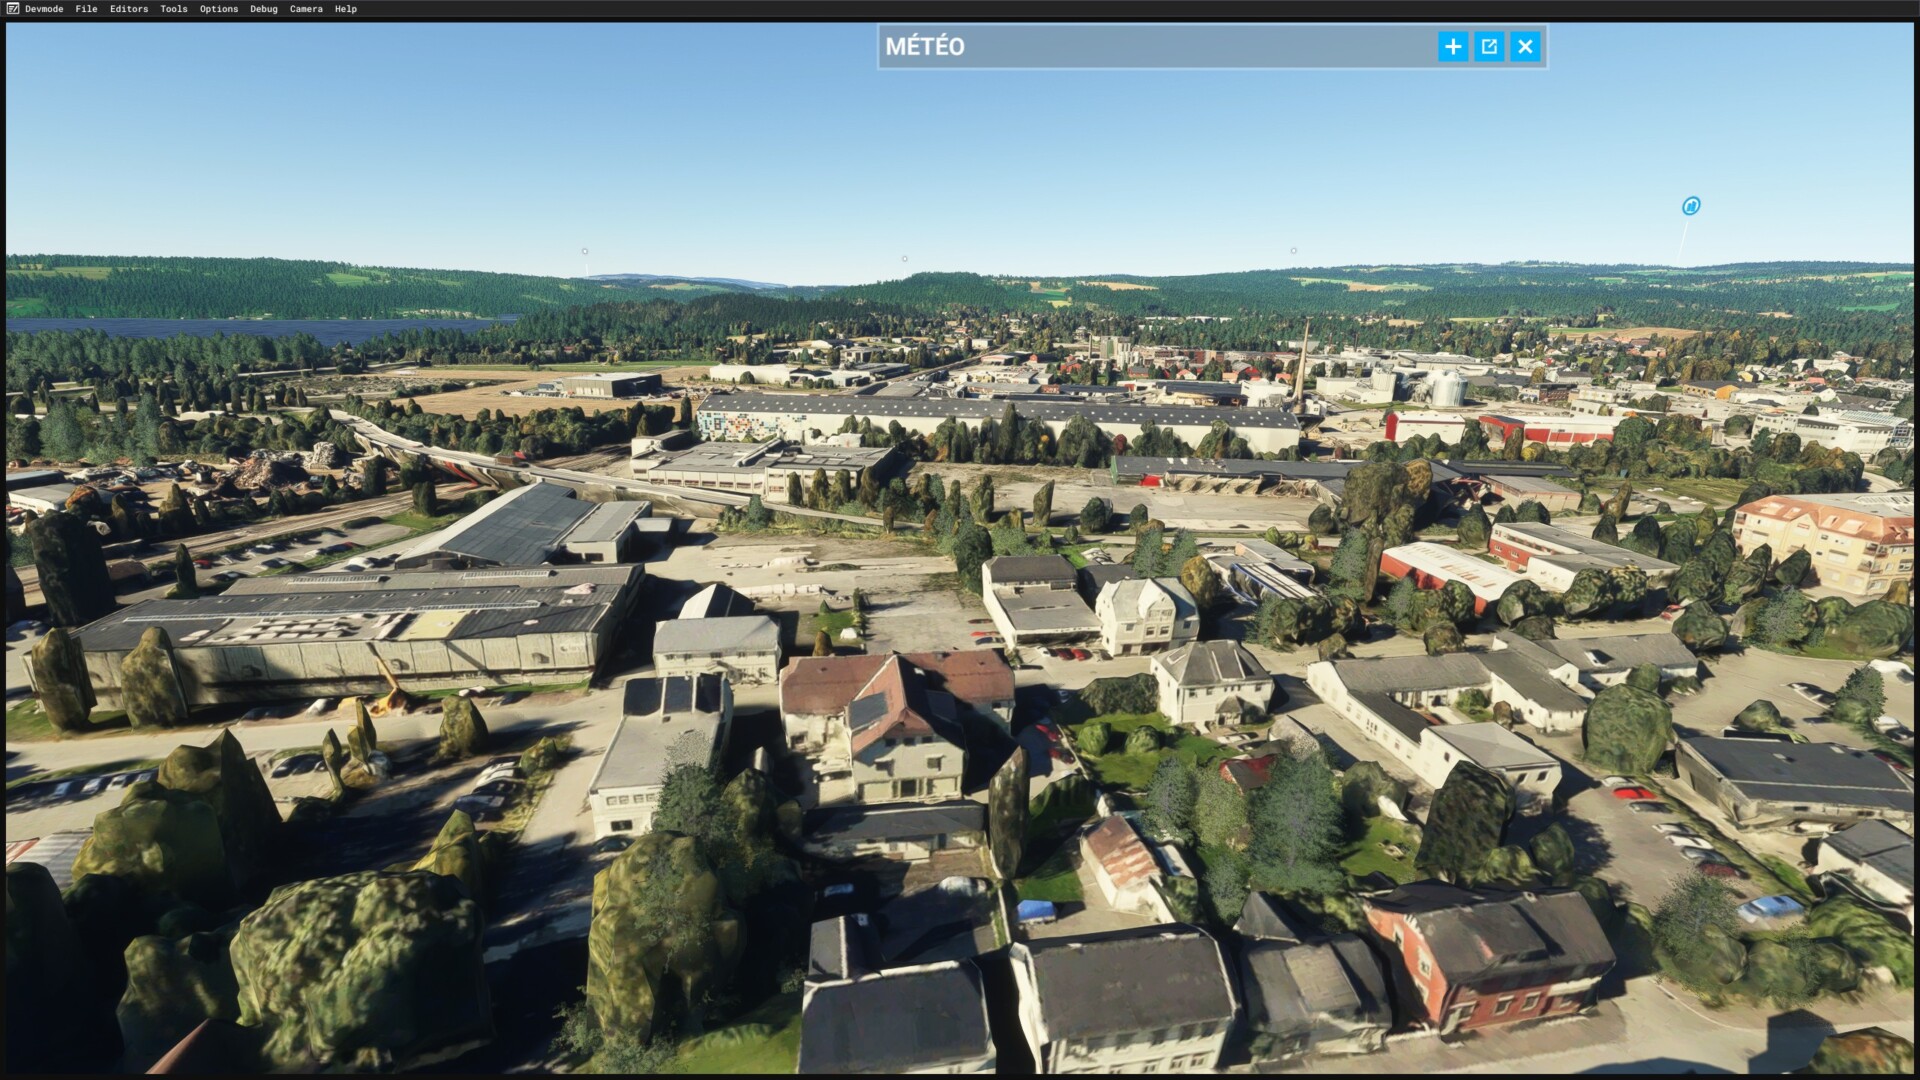Open the Help menu
This screenshot has height=1080, width=1920.
click(346, 9)
